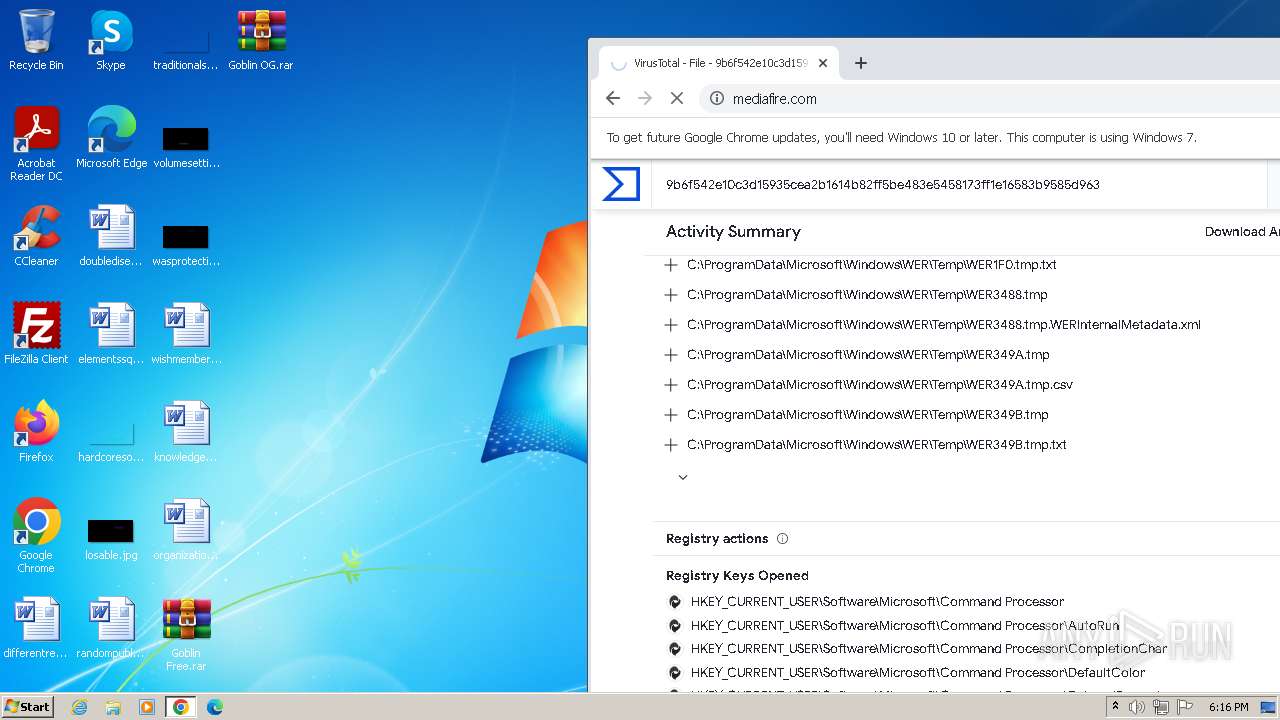
Task: Open the Microsoft Edge desktop shortcut
Action: pyautogui.click(x=111, y=138)
